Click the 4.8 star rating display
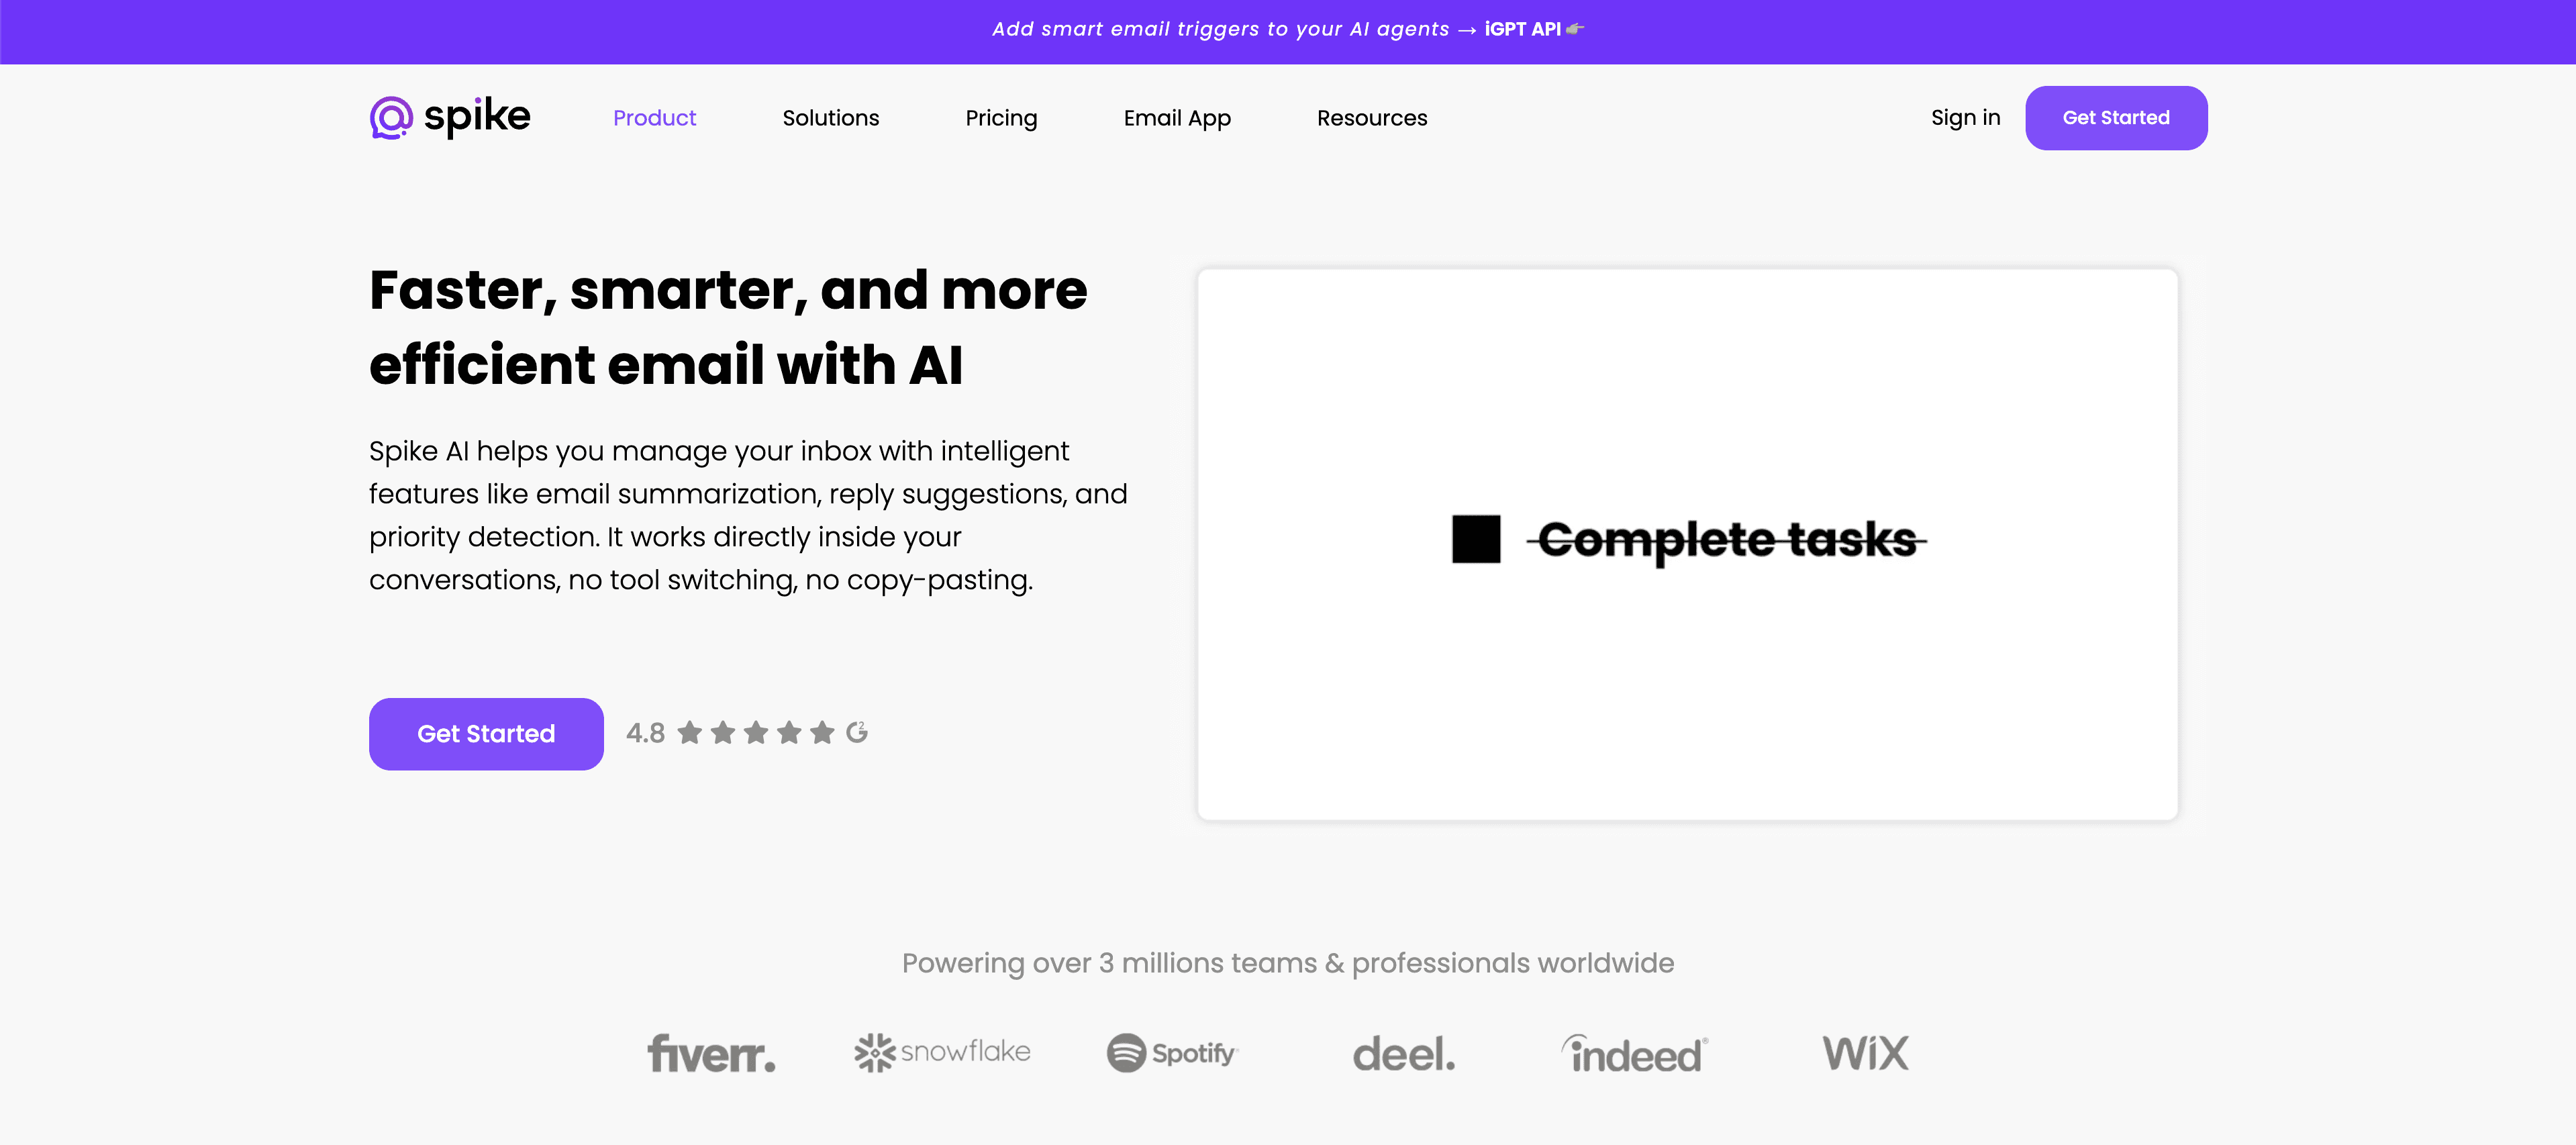2576x1145 pixels. tap(645, 732)
